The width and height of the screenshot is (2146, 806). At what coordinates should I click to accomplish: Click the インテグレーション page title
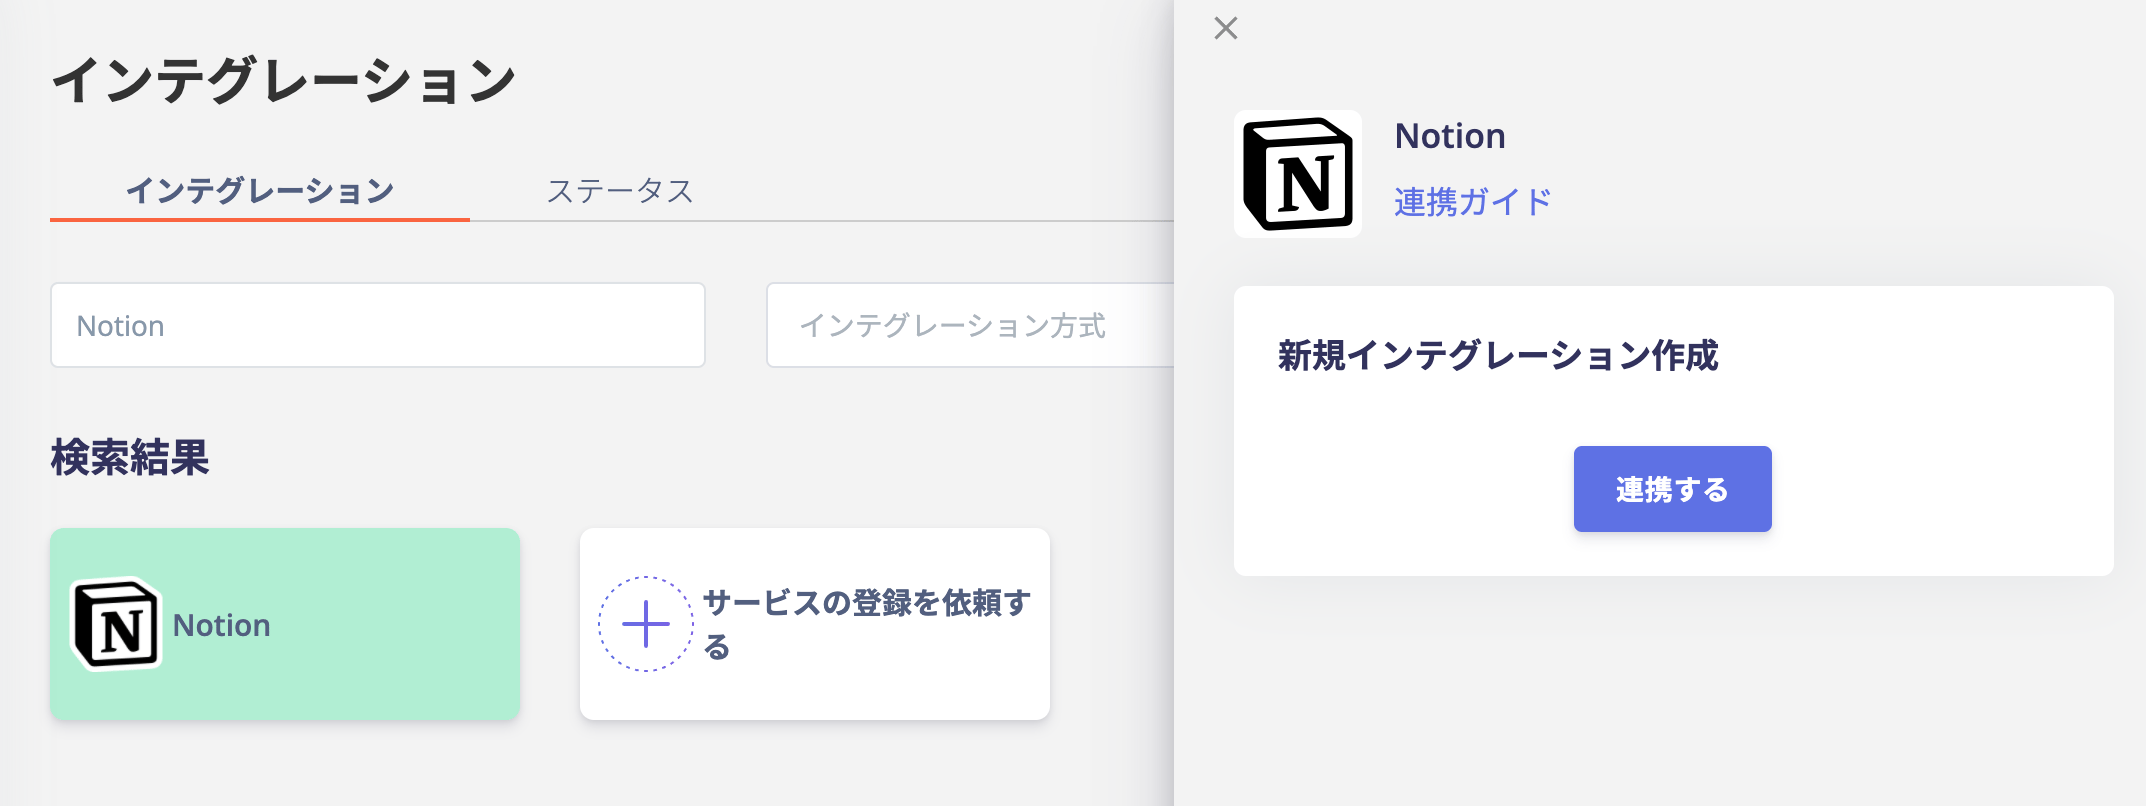284,80
